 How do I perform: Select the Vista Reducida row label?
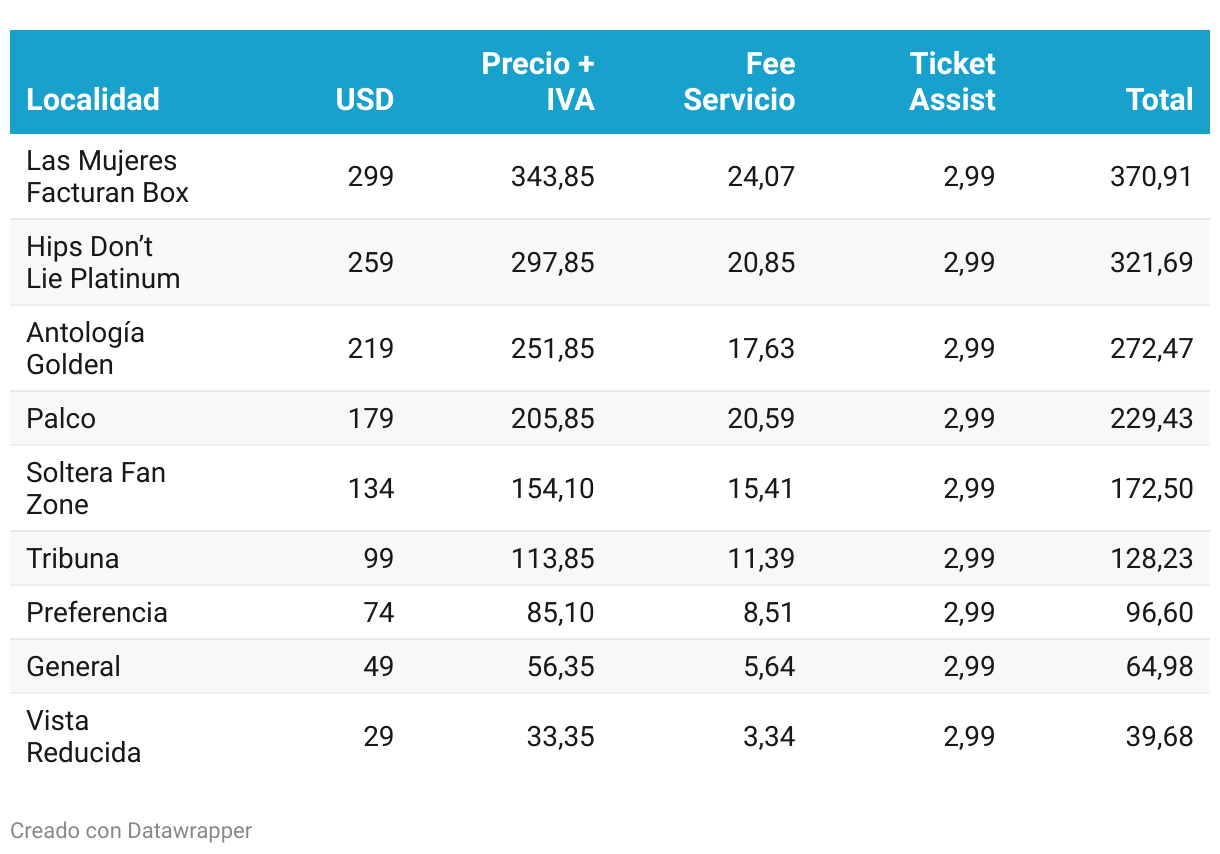click(x=83, y=737)
